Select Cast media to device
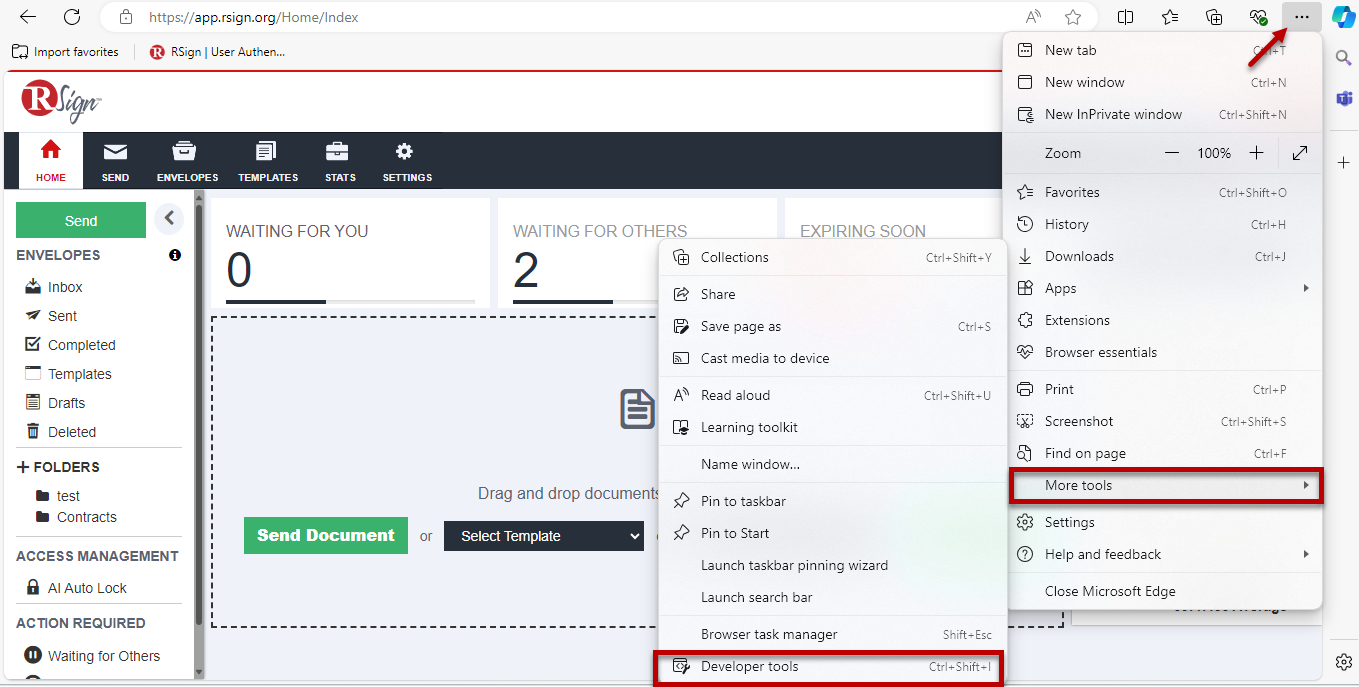This screenshot has height=687, width=1359. click(x=833, y=358)
